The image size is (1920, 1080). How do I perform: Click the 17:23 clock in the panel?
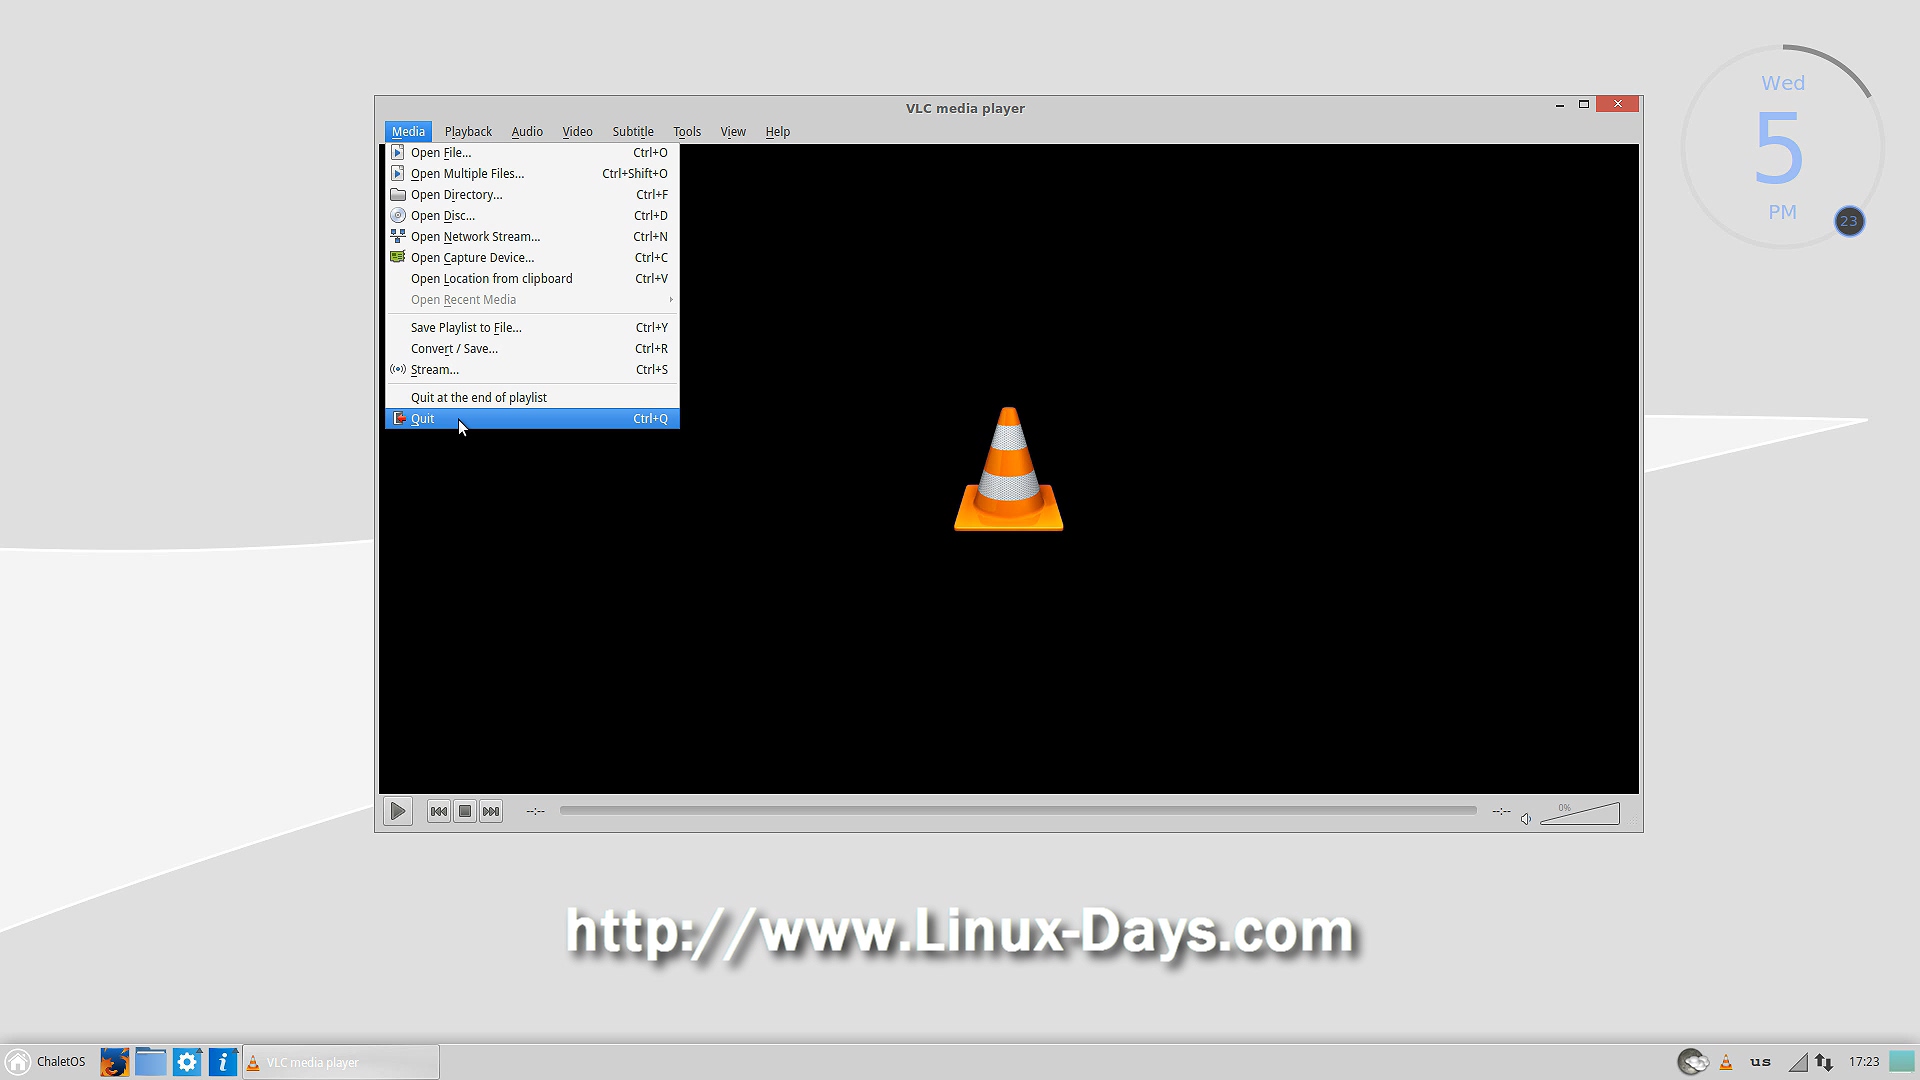1864,1062
